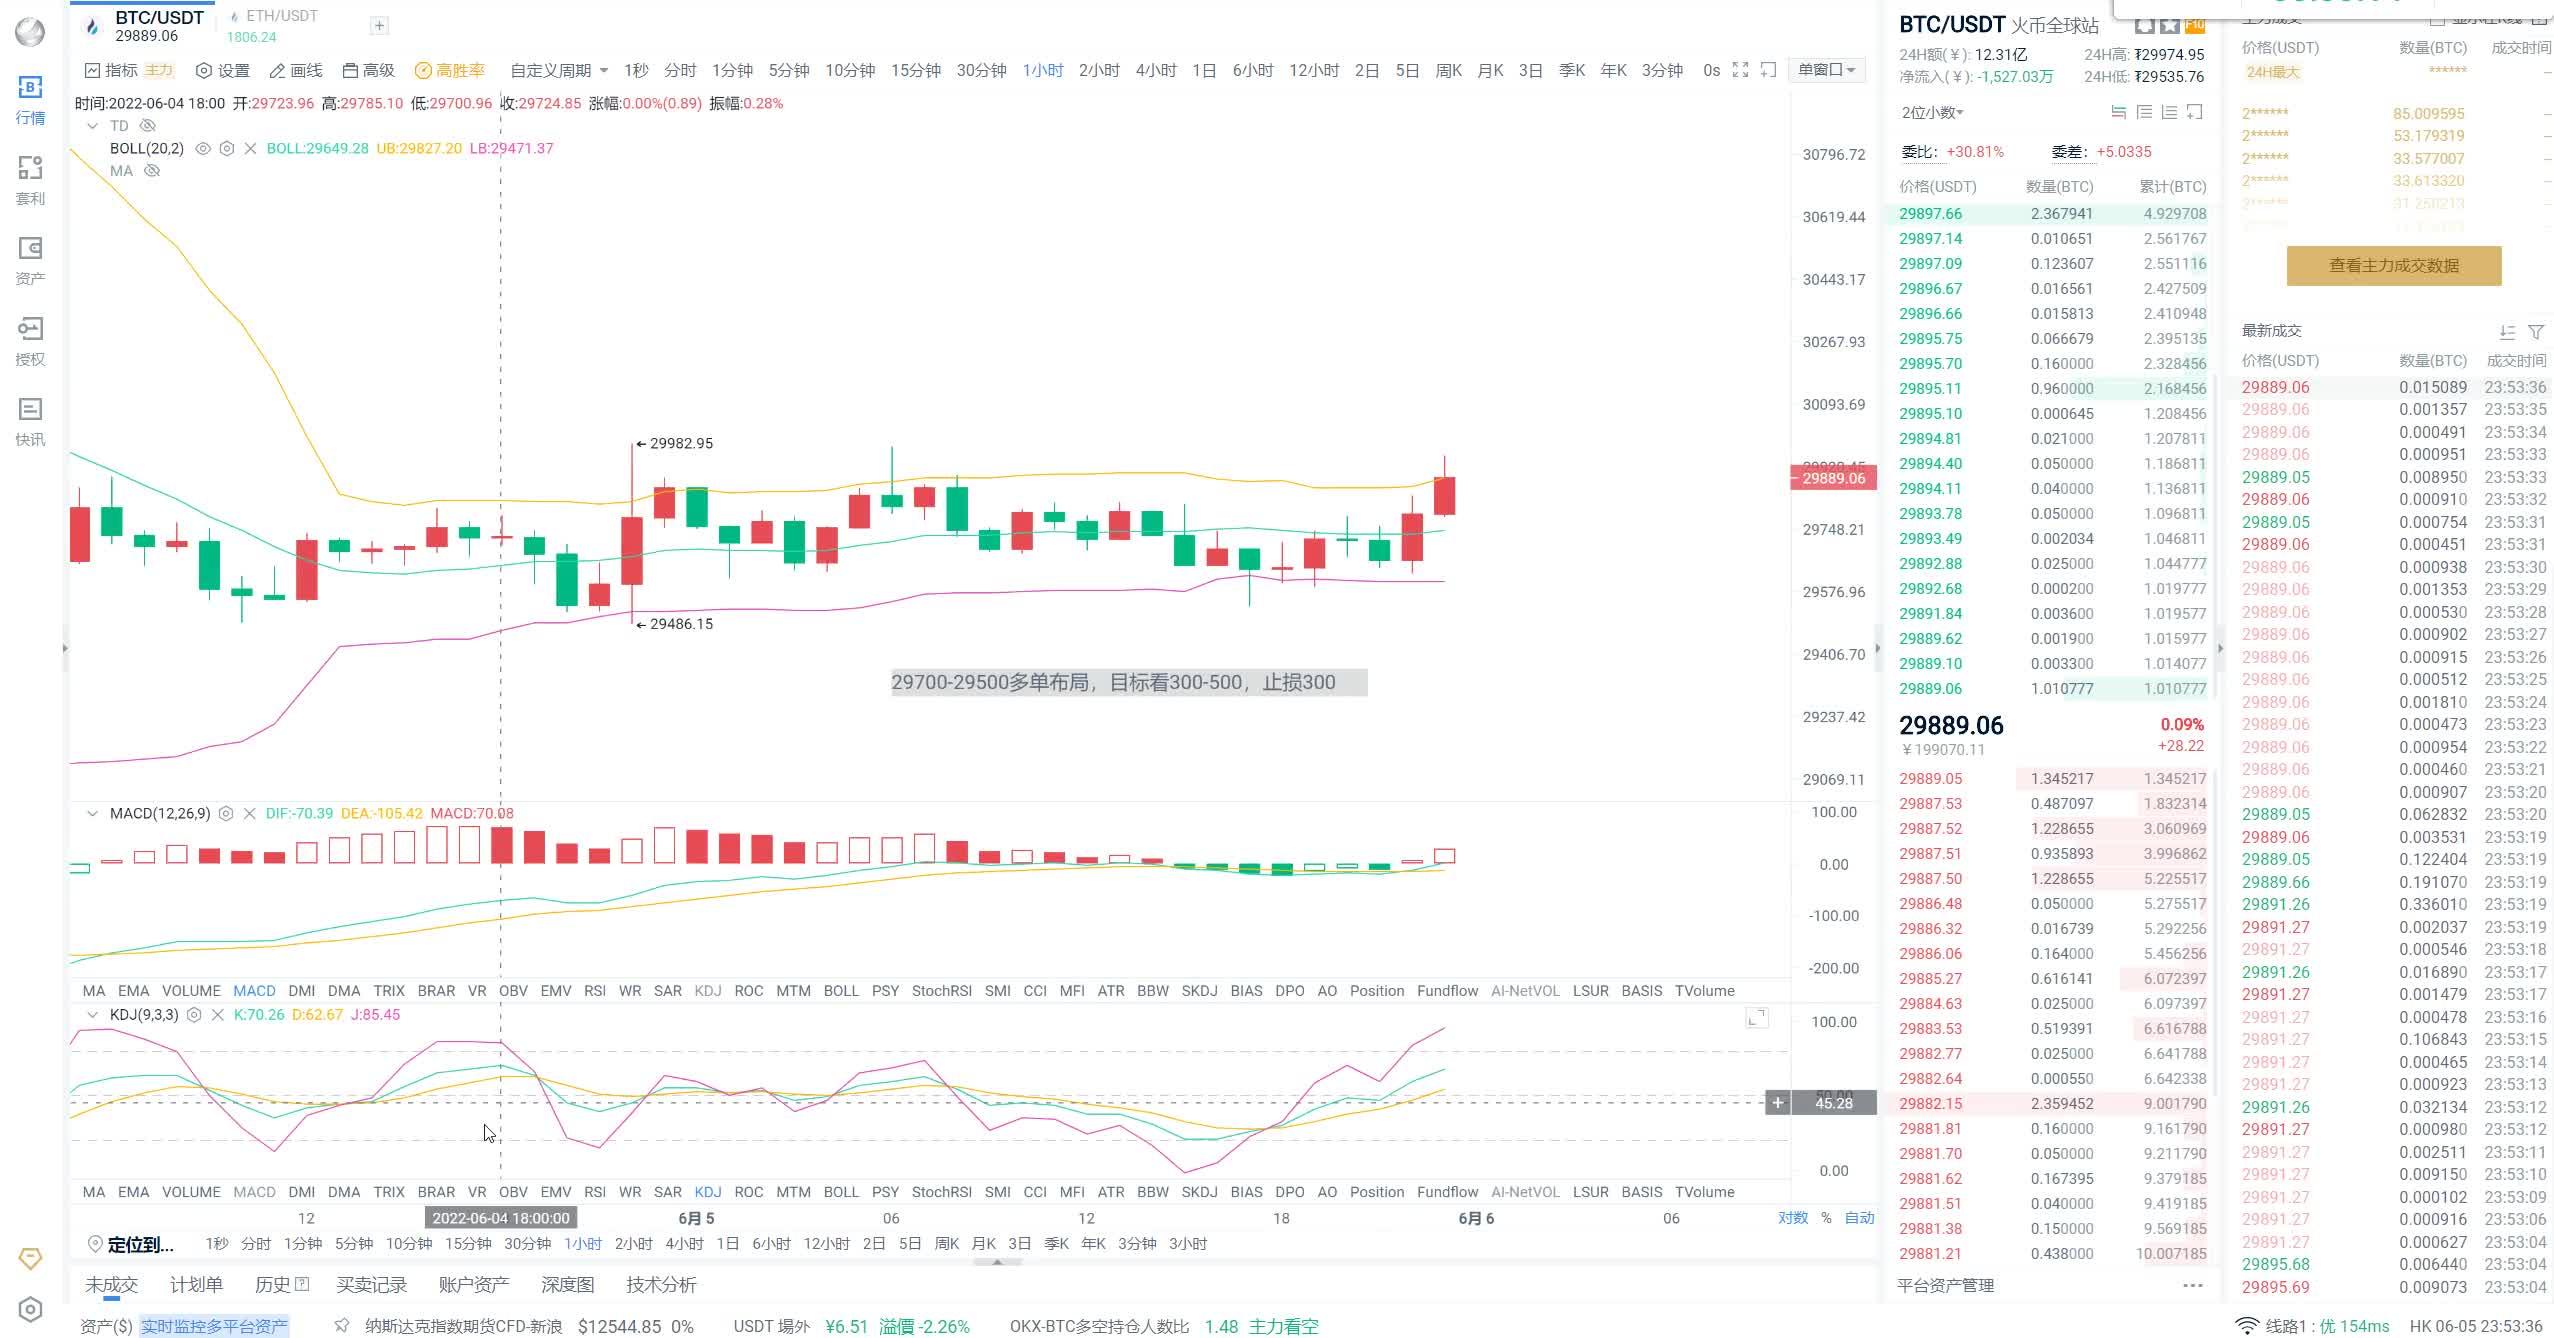Click the 指标 indicators icon
Viewport: 2554px width, 1338px height.
(111, 70)
